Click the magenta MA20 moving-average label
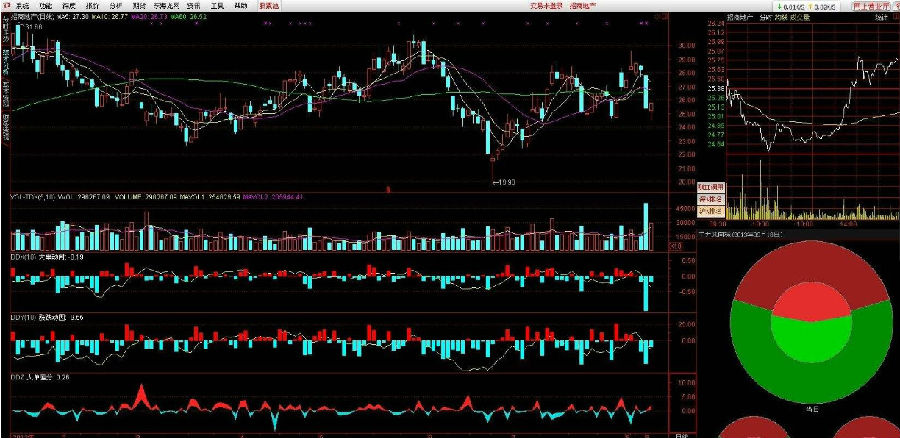900x438 pixels. tap(148, 17)
